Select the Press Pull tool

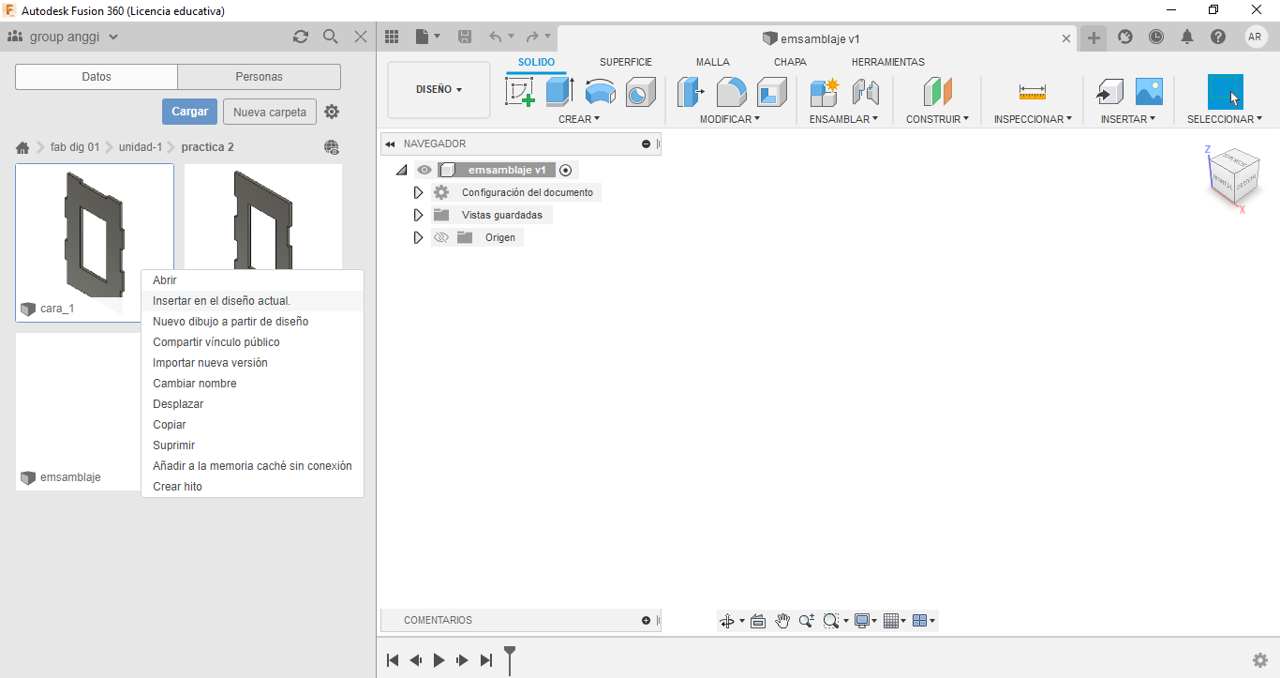690,92
